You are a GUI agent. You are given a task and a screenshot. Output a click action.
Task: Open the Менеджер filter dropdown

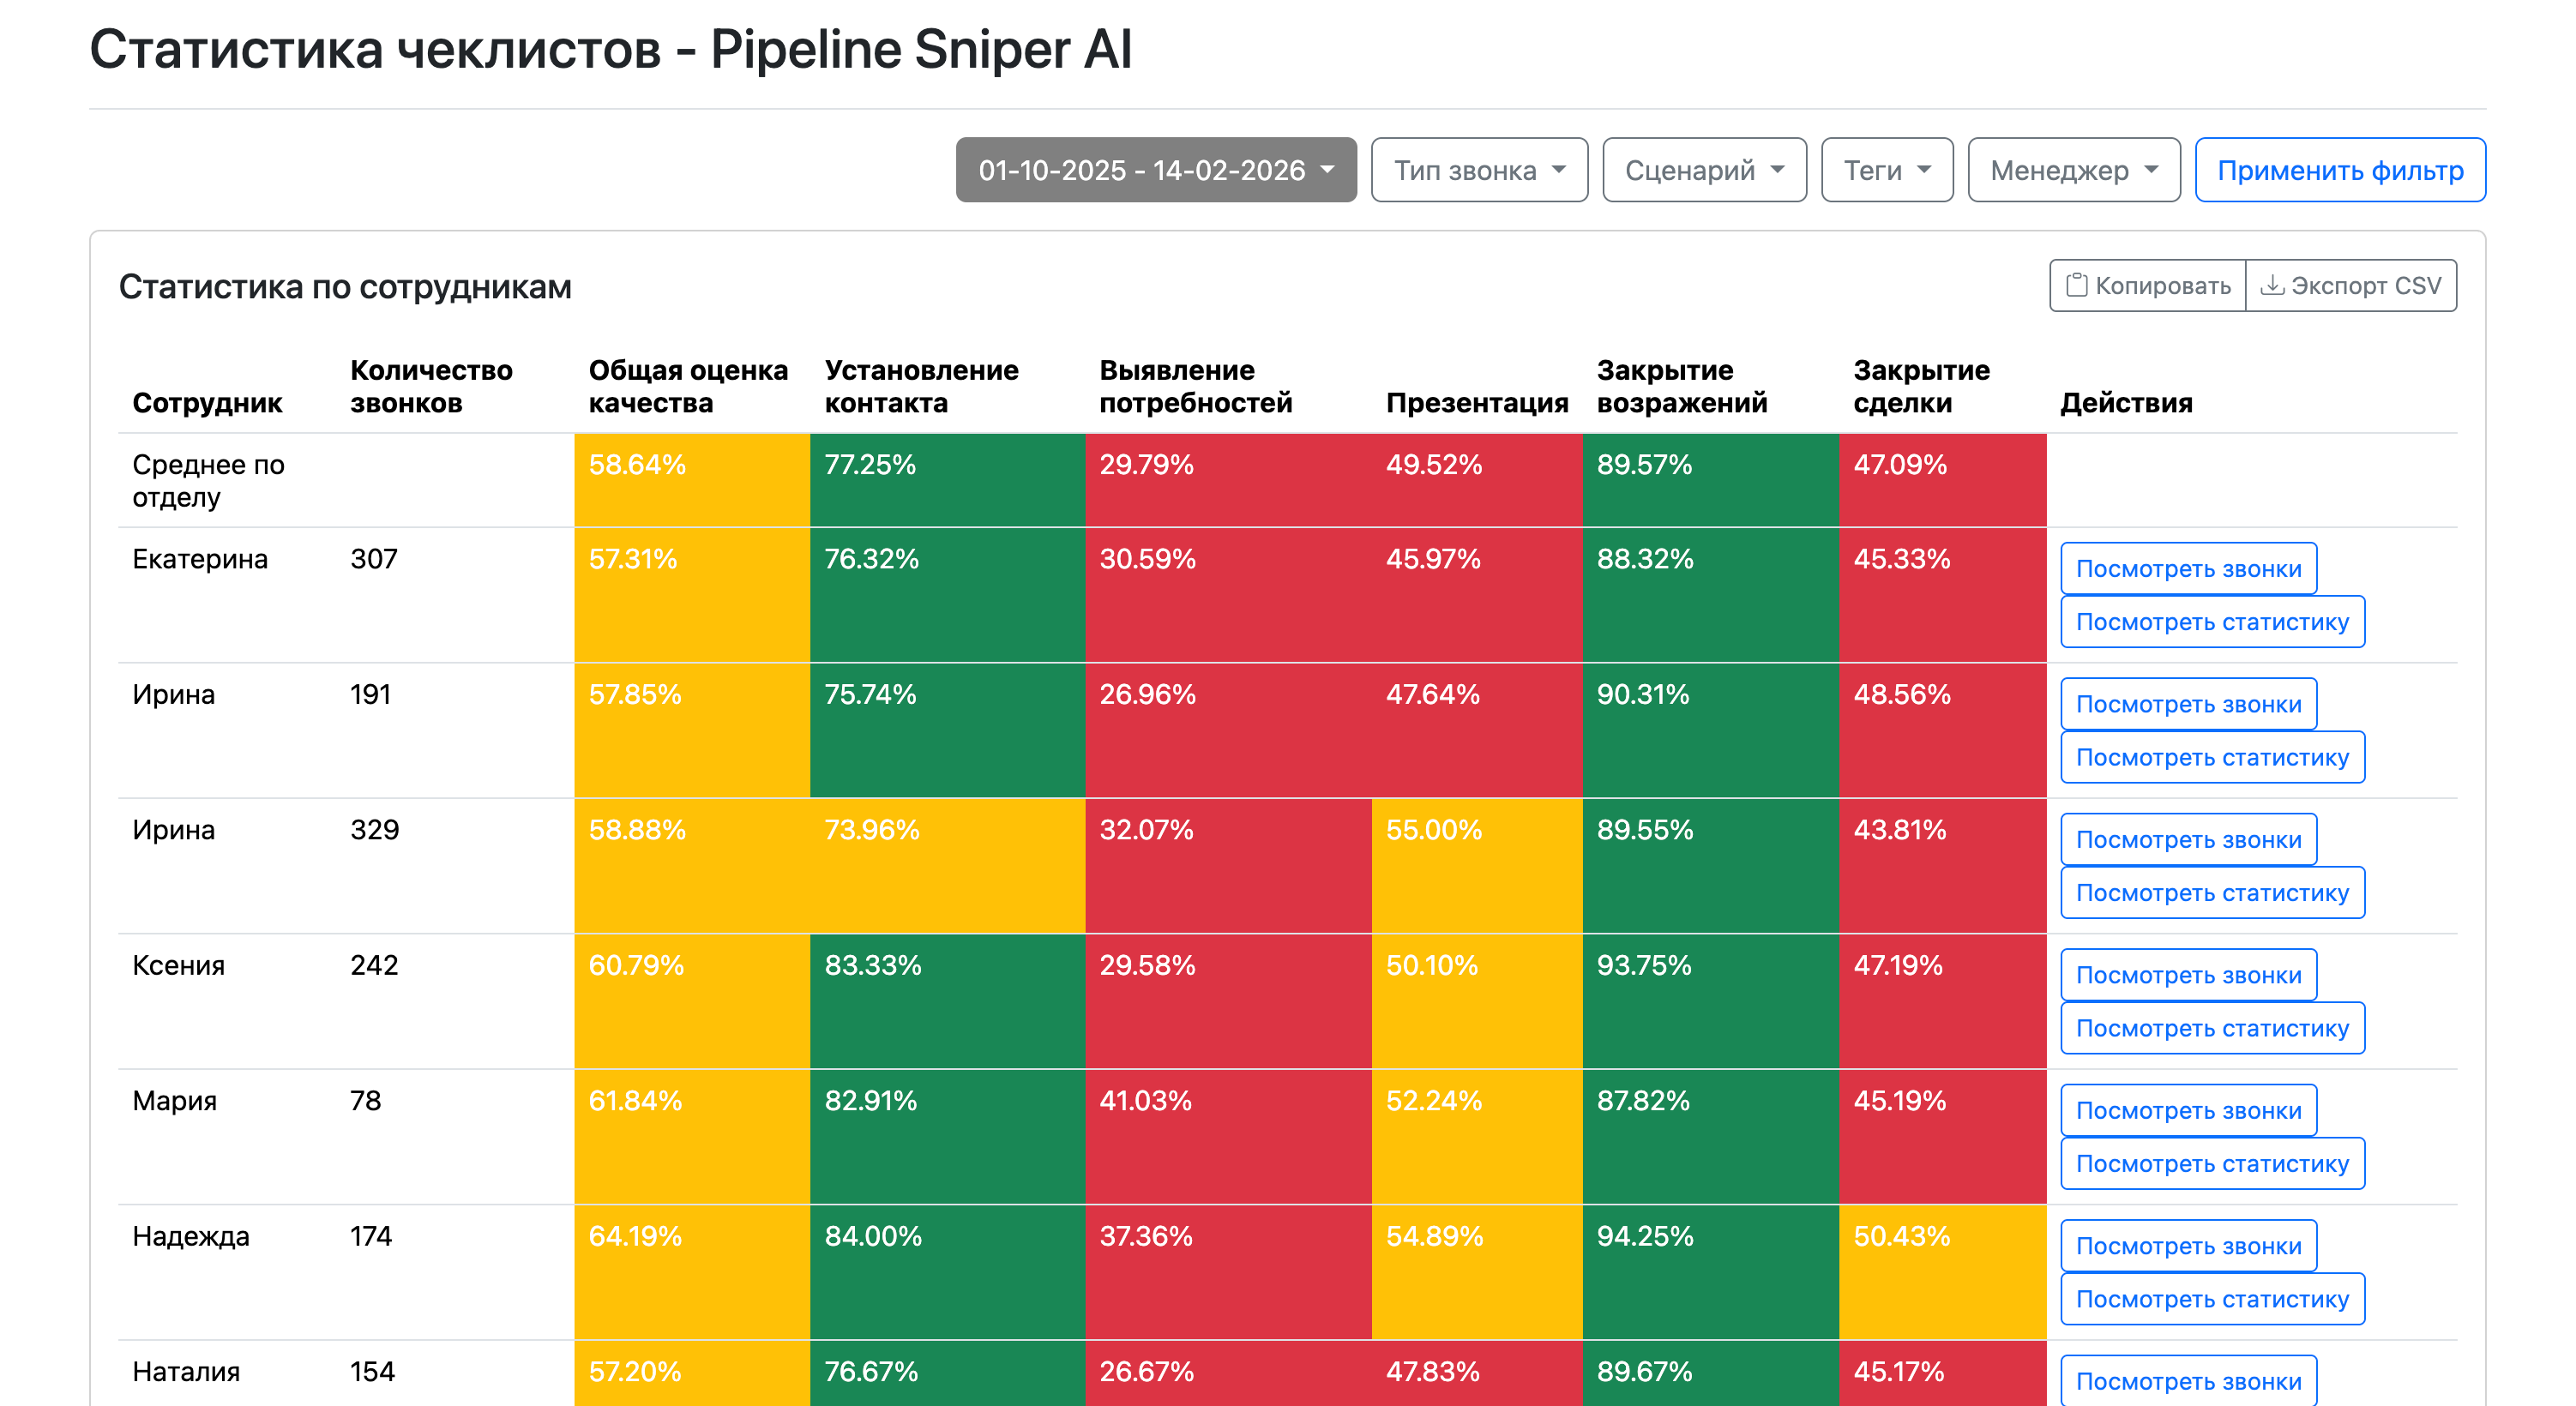(2073, 170)
